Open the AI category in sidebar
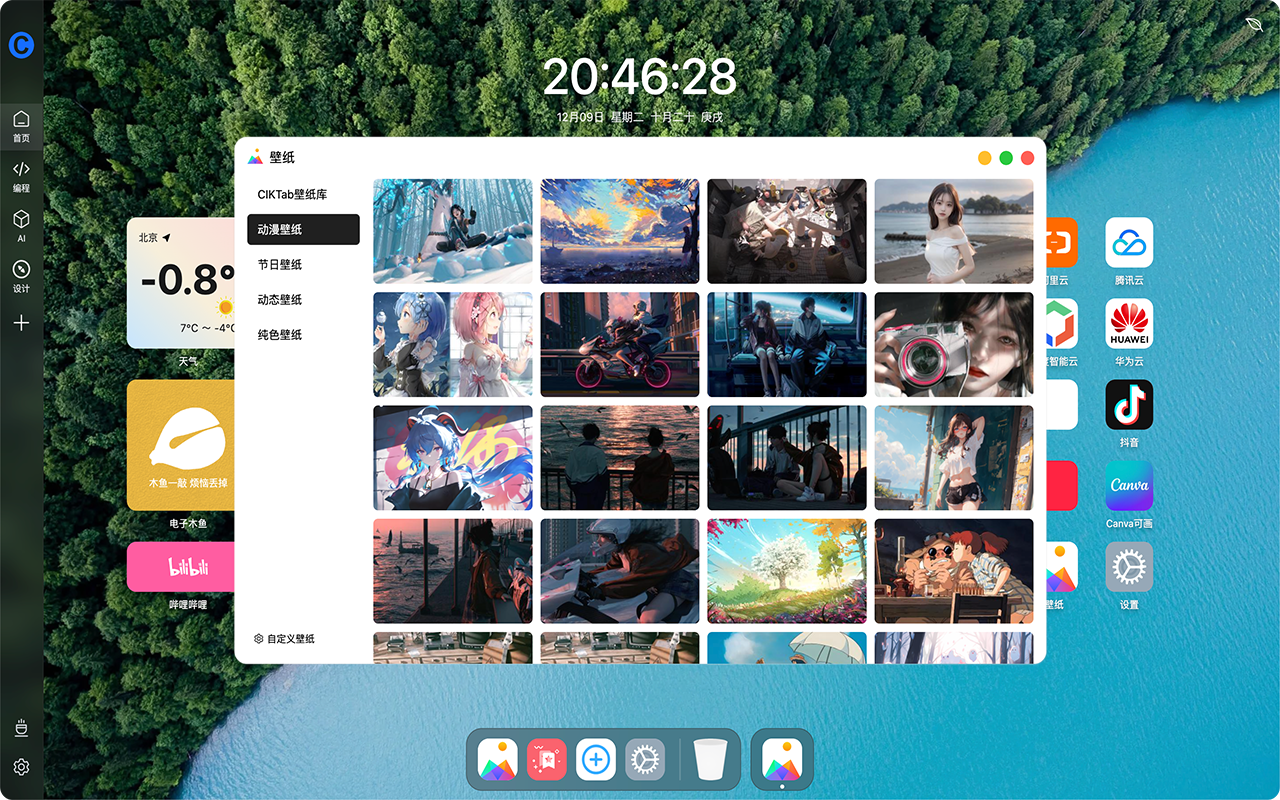The width and height of the screenshot is (1280, 800). (x=21, y=227)
